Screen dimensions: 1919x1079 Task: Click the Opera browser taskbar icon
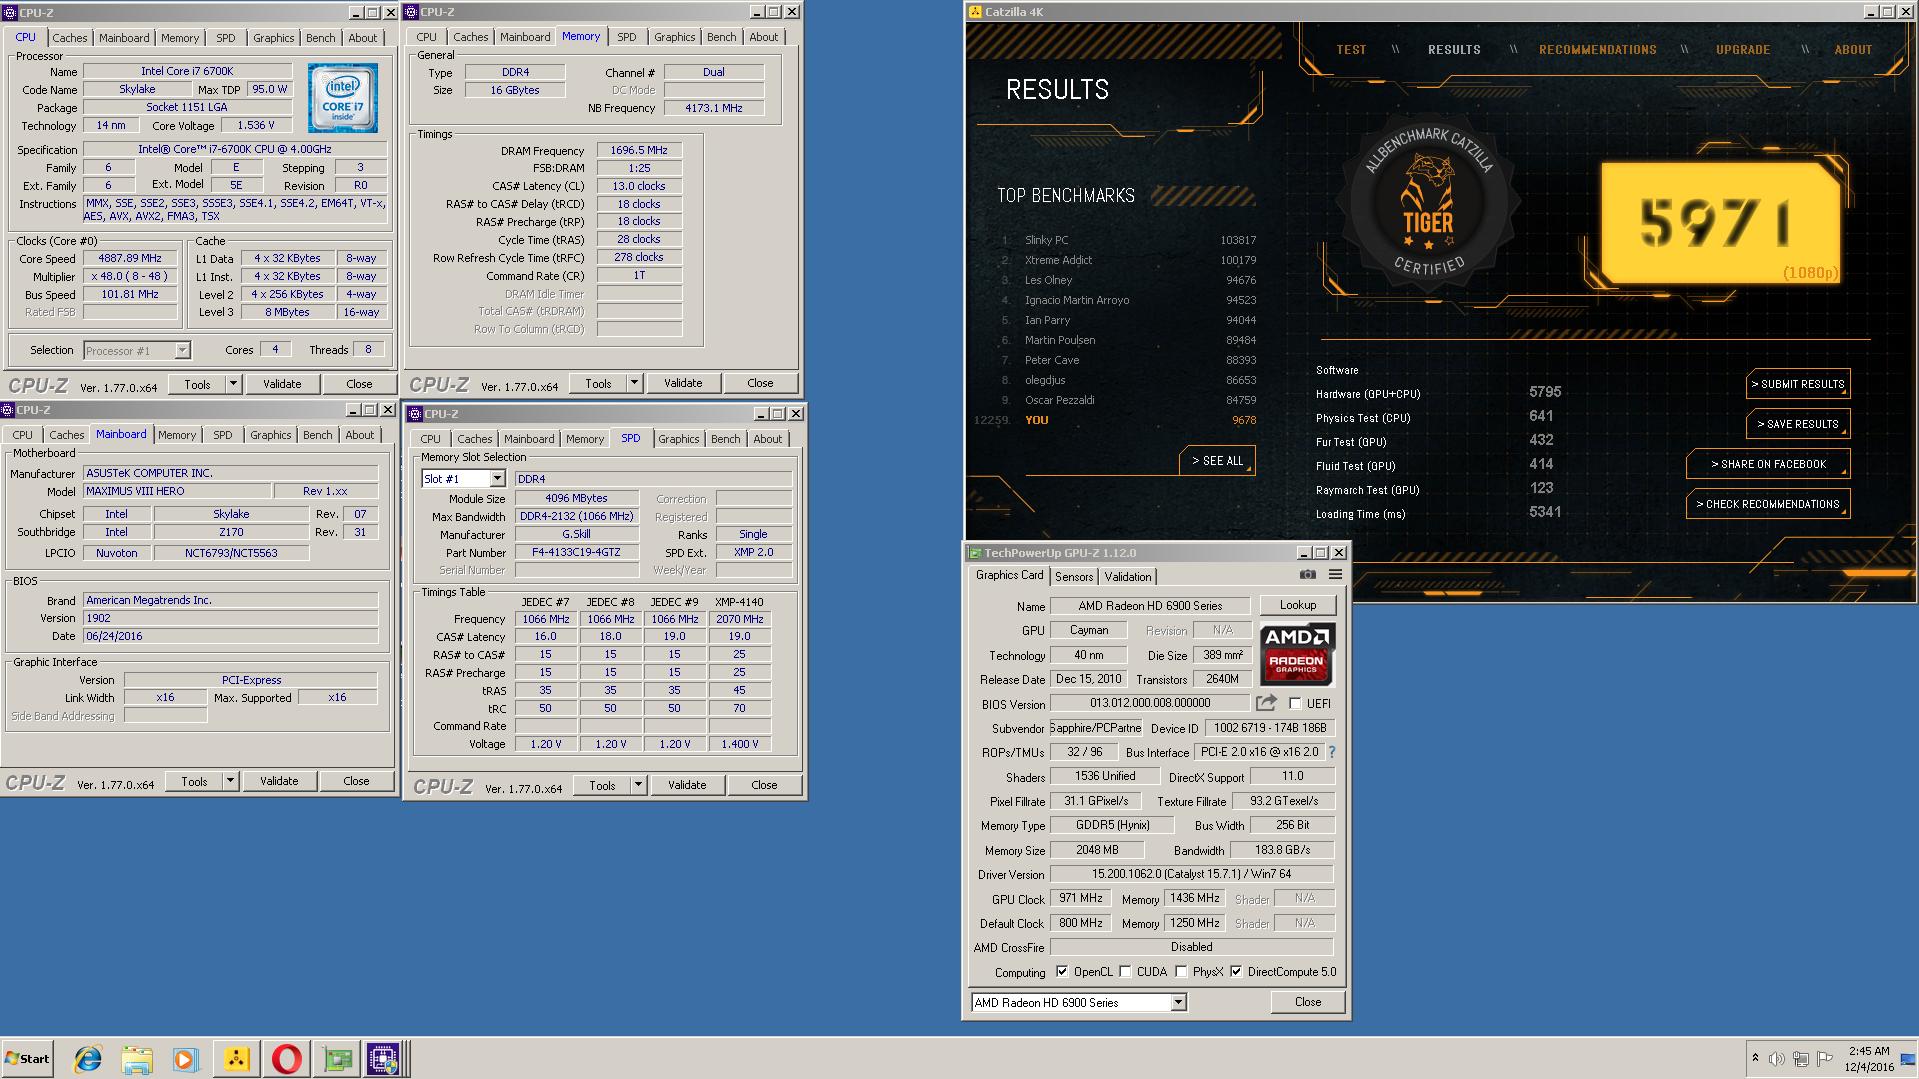click(x=287, y=1059)
